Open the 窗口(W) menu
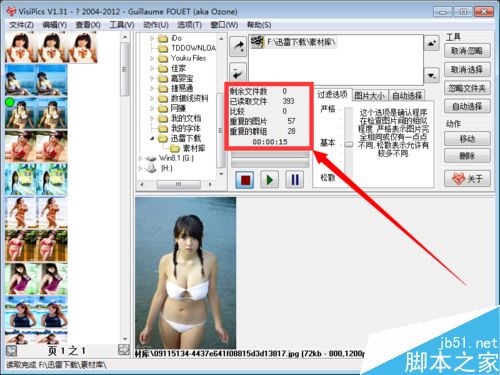The image size is (500, 375). pyautogui.click(x=224, y=25)
